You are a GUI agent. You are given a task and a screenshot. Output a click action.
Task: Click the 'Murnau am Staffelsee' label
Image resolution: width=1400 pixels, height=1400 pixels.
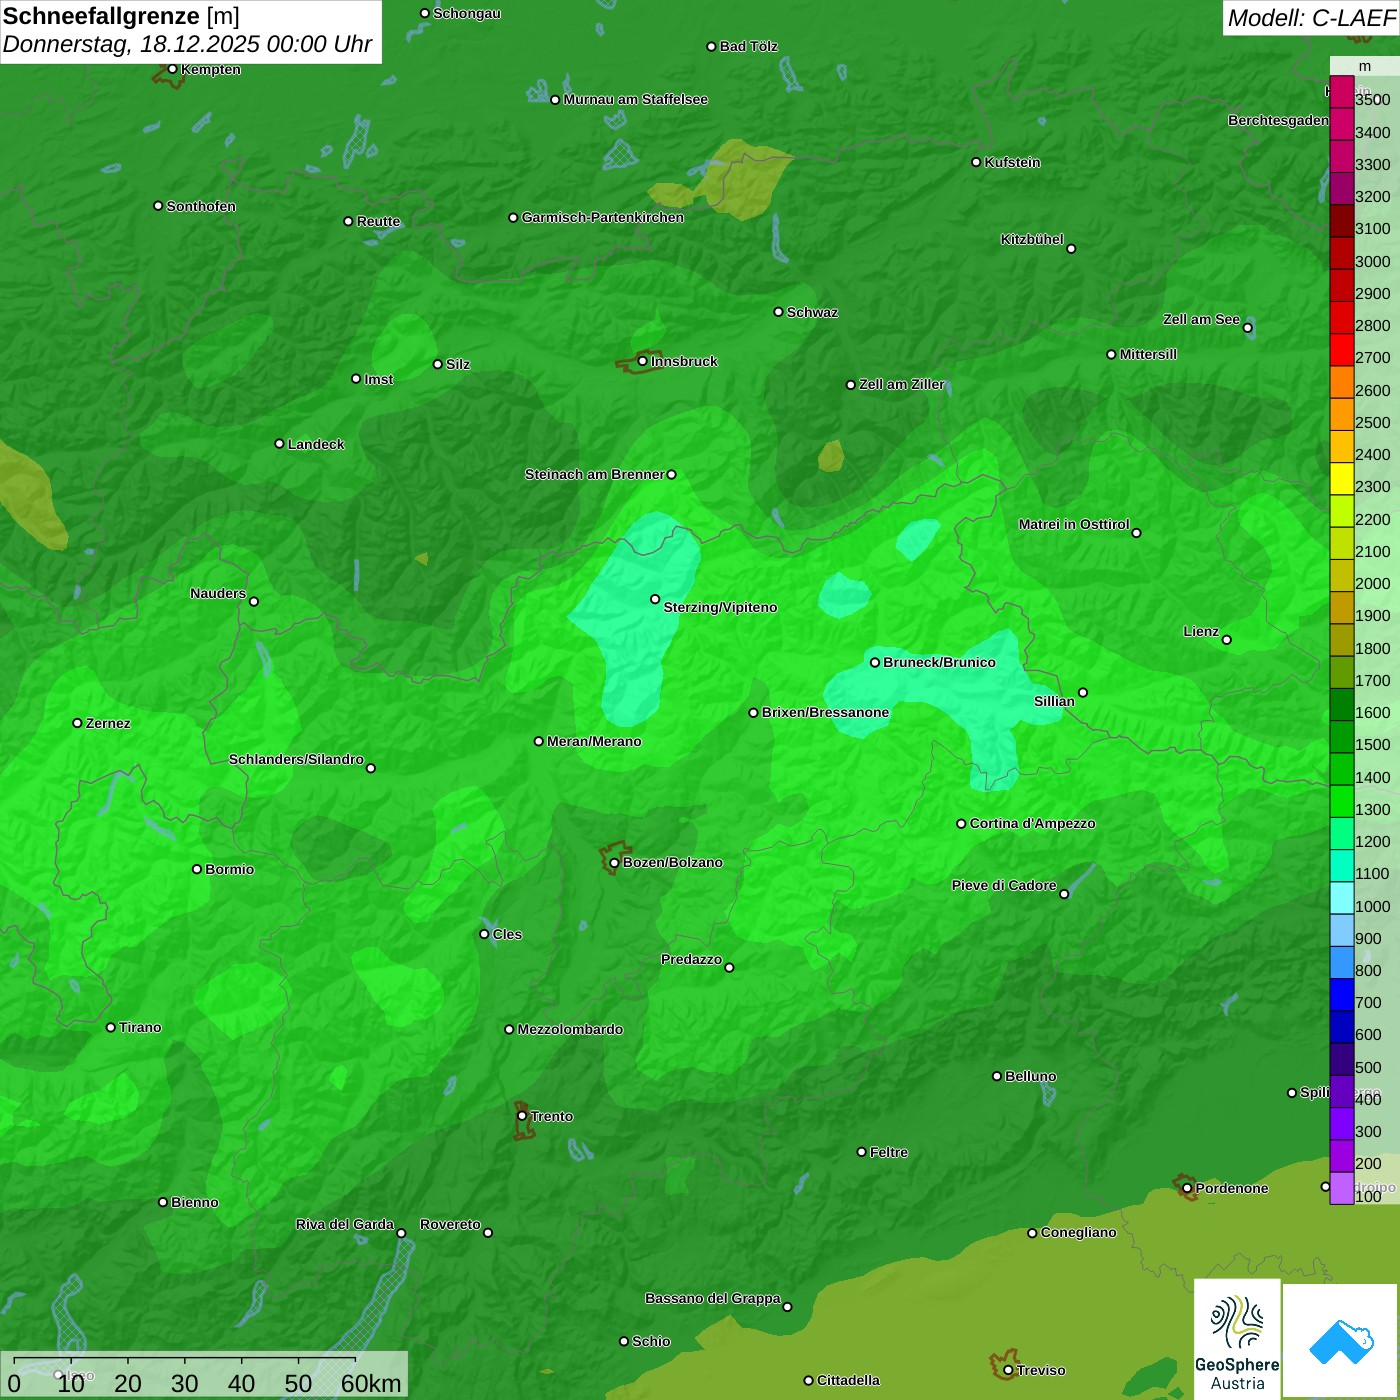pos(635,99)
